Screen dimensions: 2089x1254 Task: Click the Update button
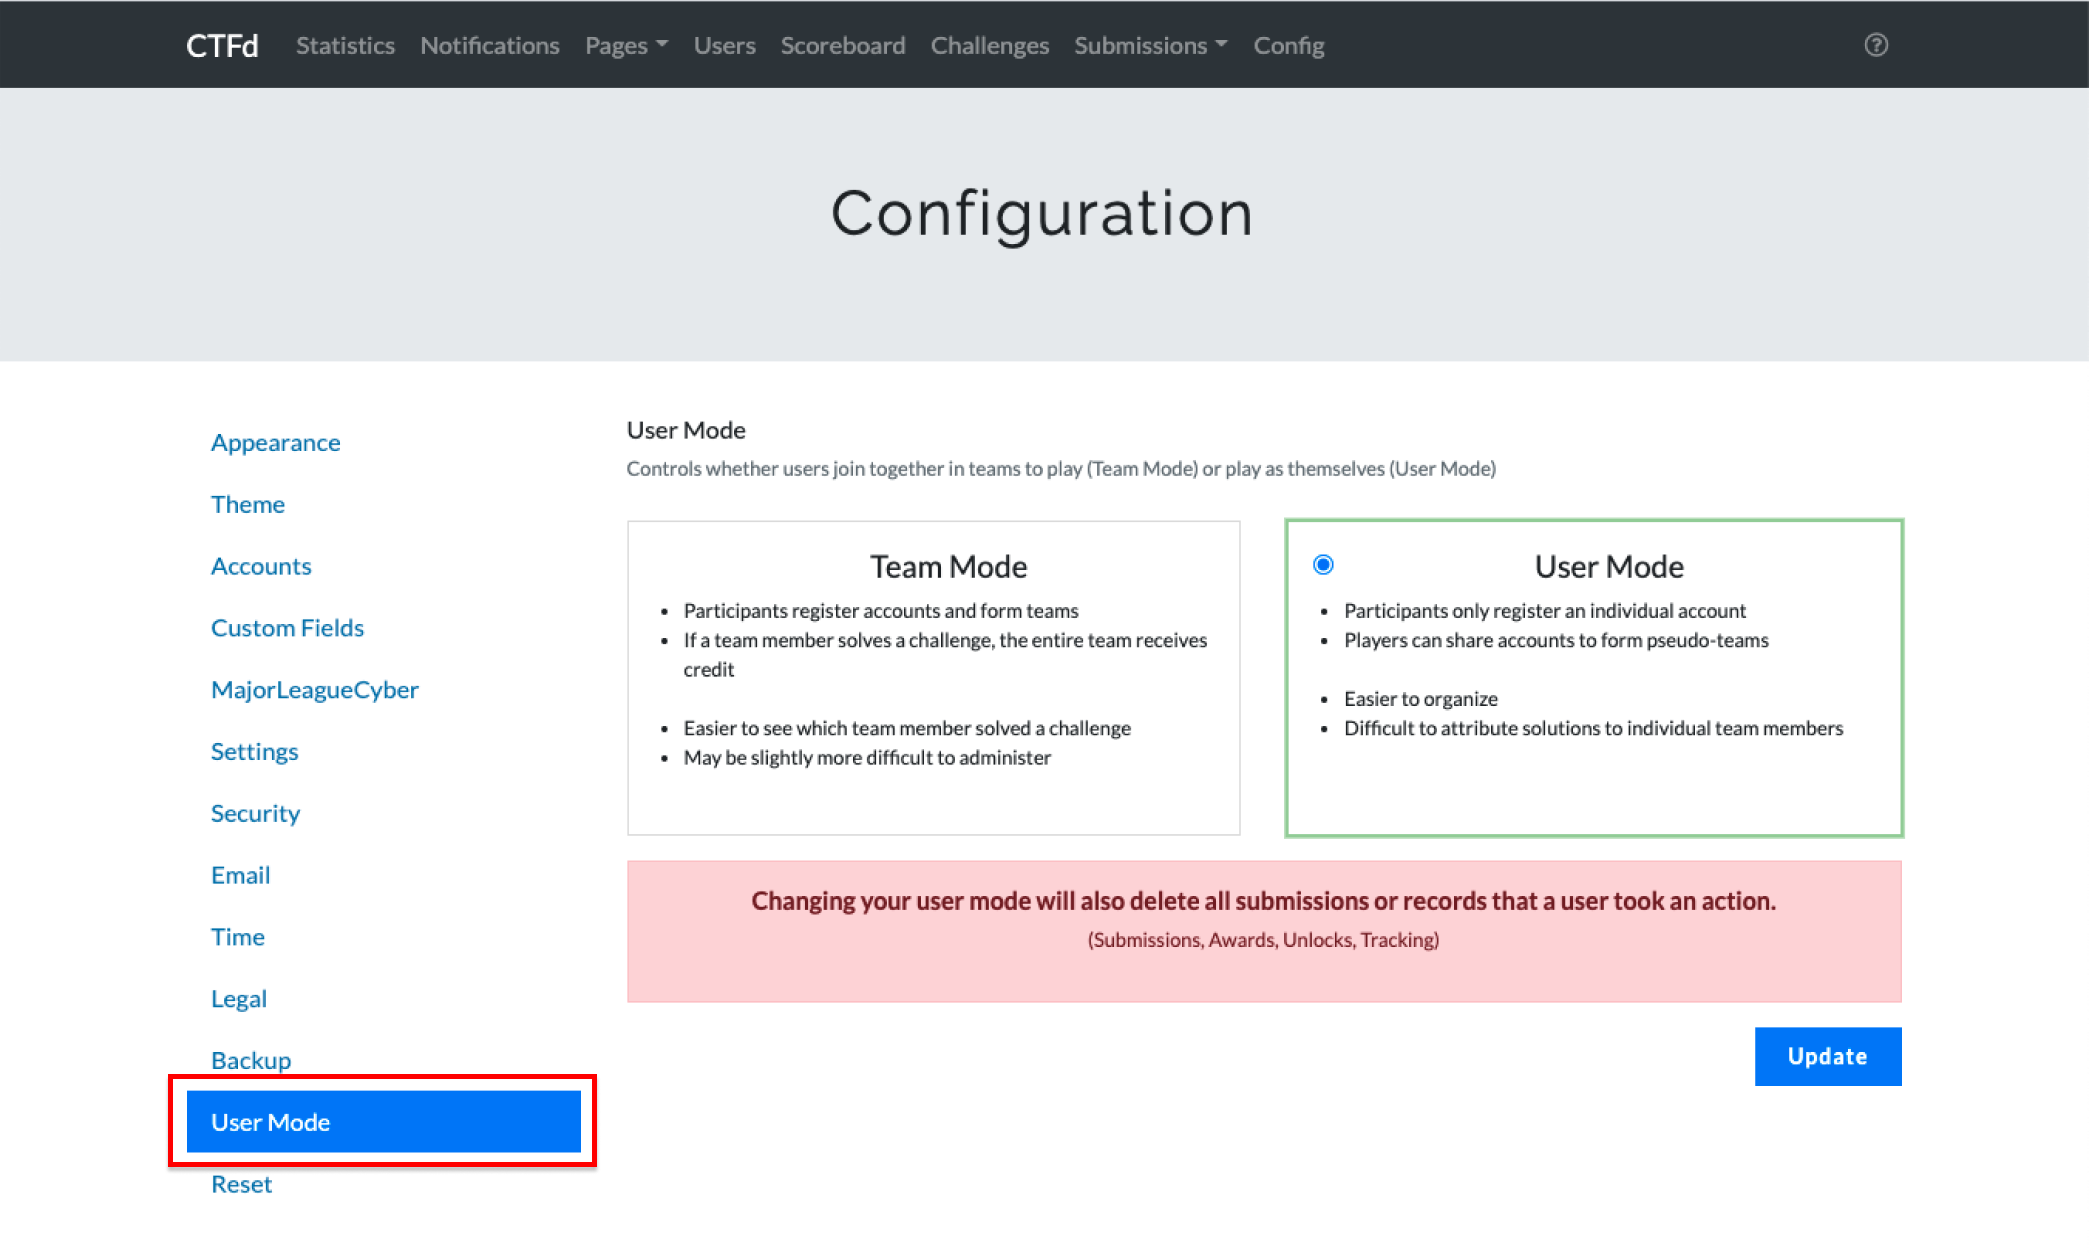tap(1827, 1056)
